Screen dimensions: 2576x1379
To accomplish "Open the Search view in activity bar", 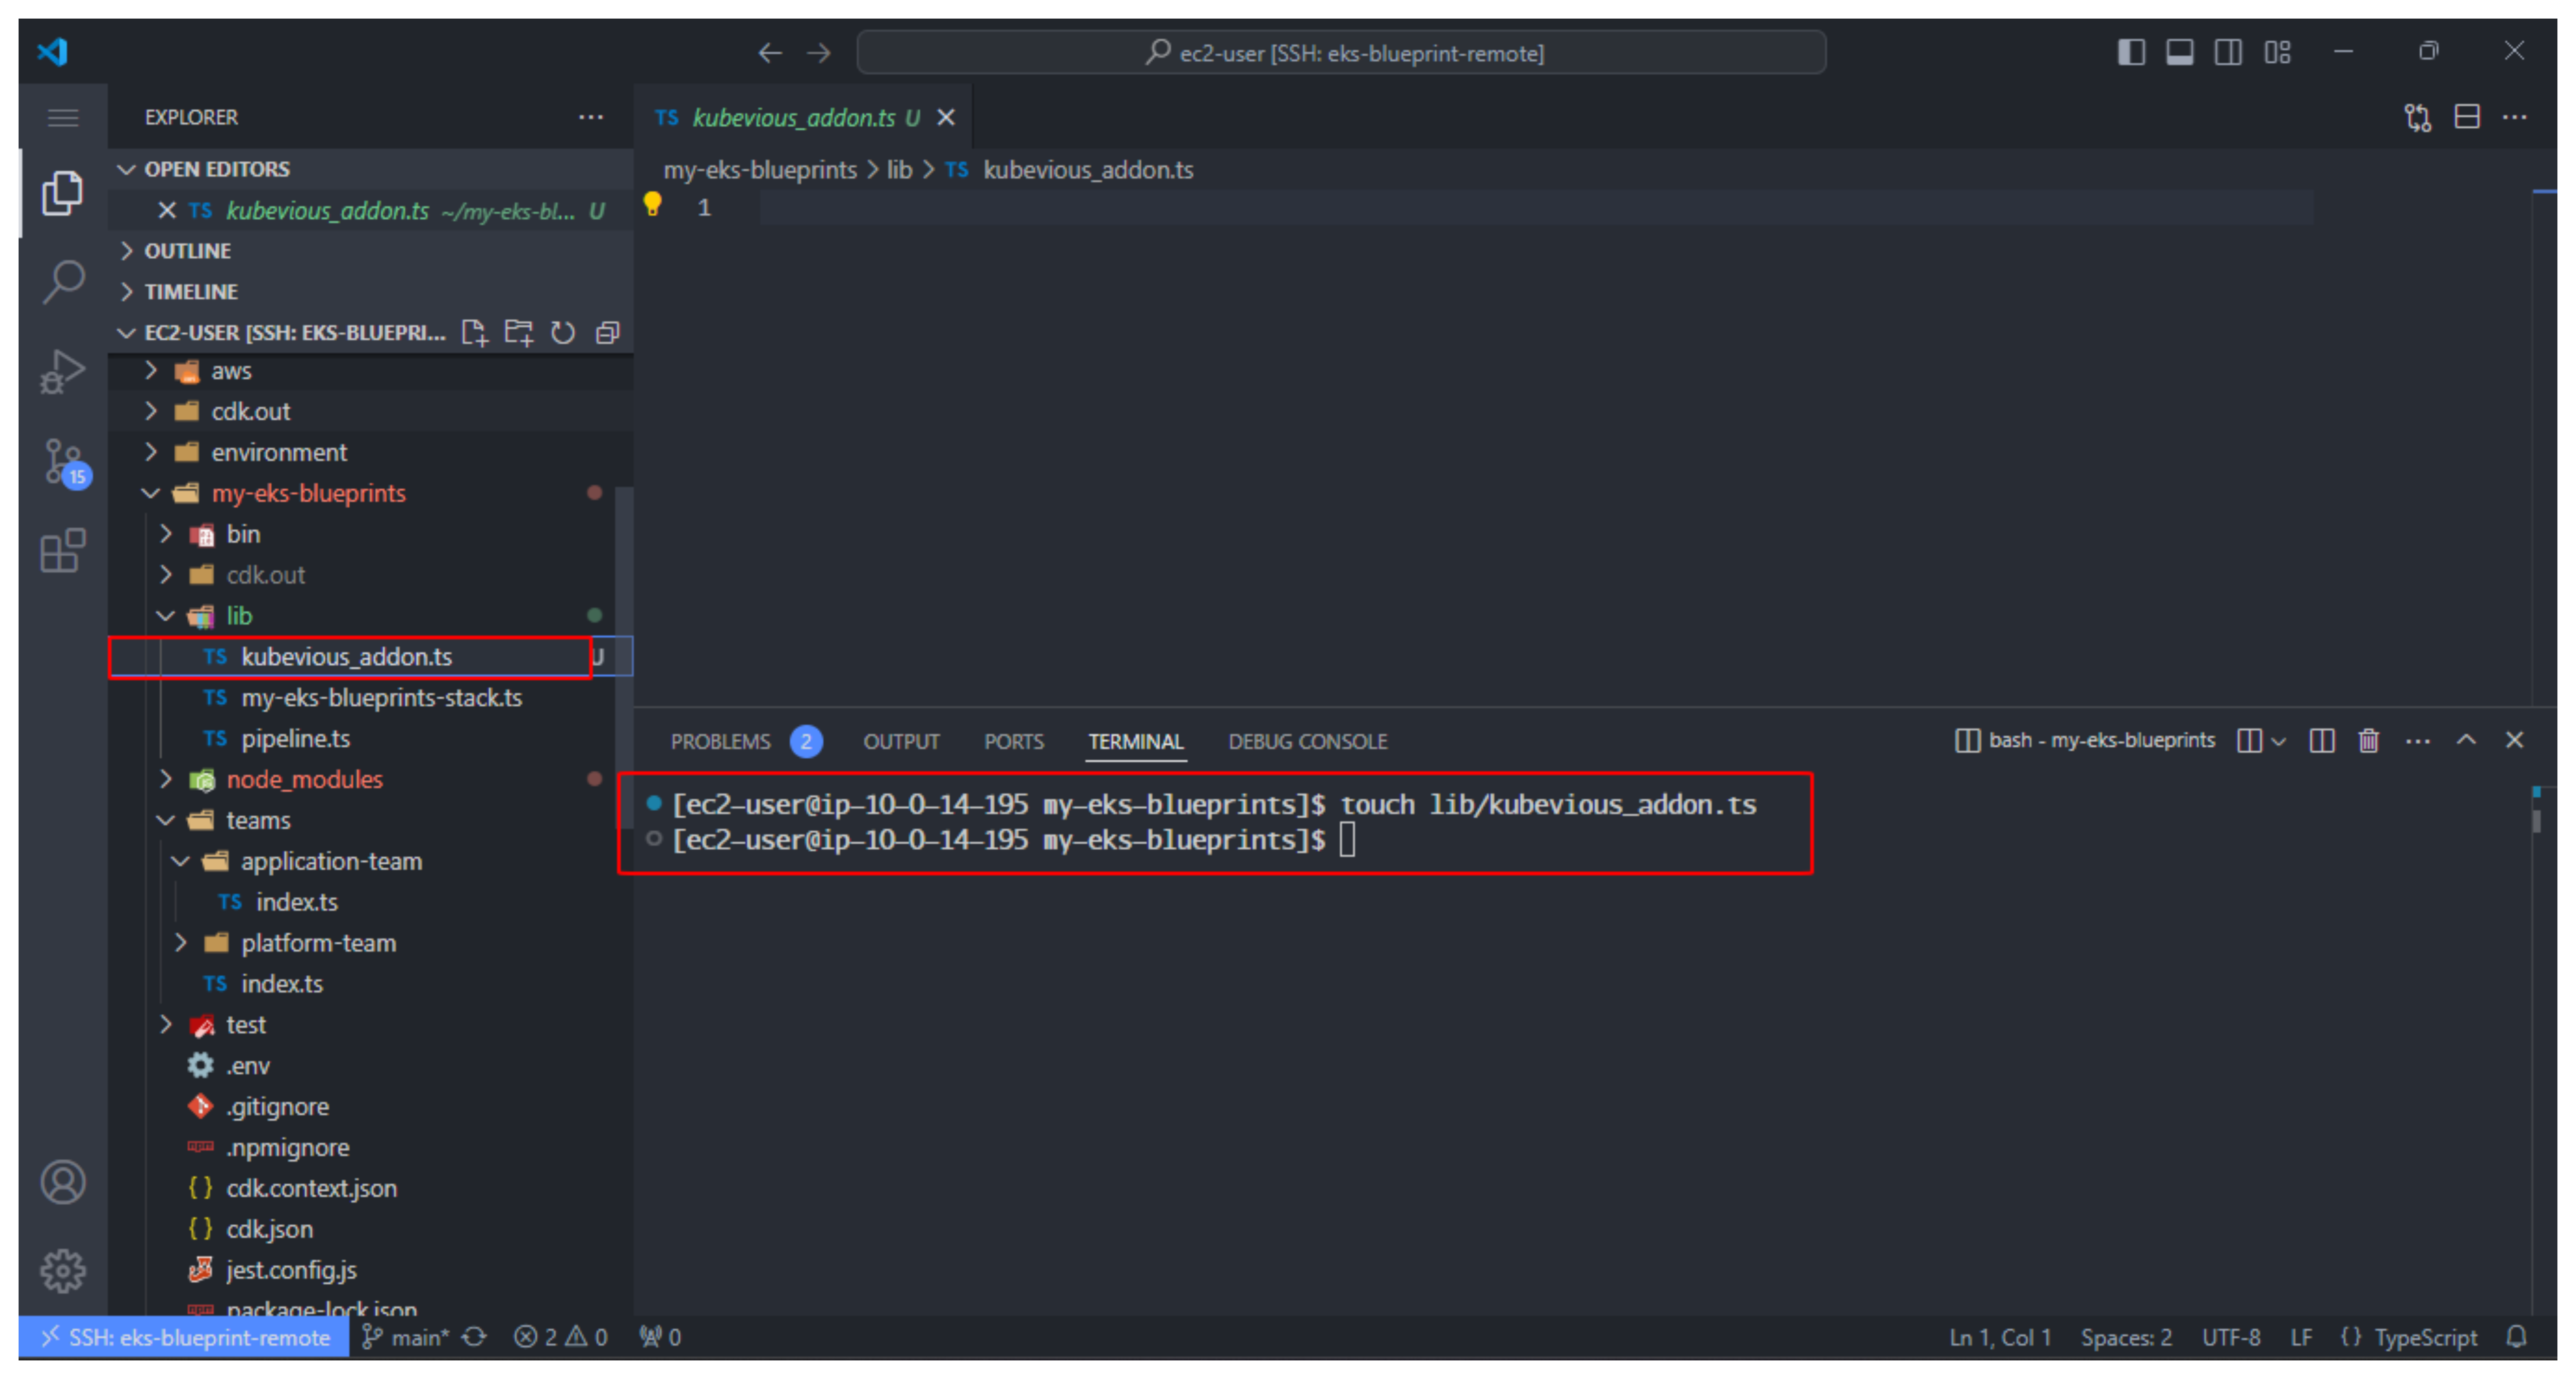I will [x=63, y=282].
